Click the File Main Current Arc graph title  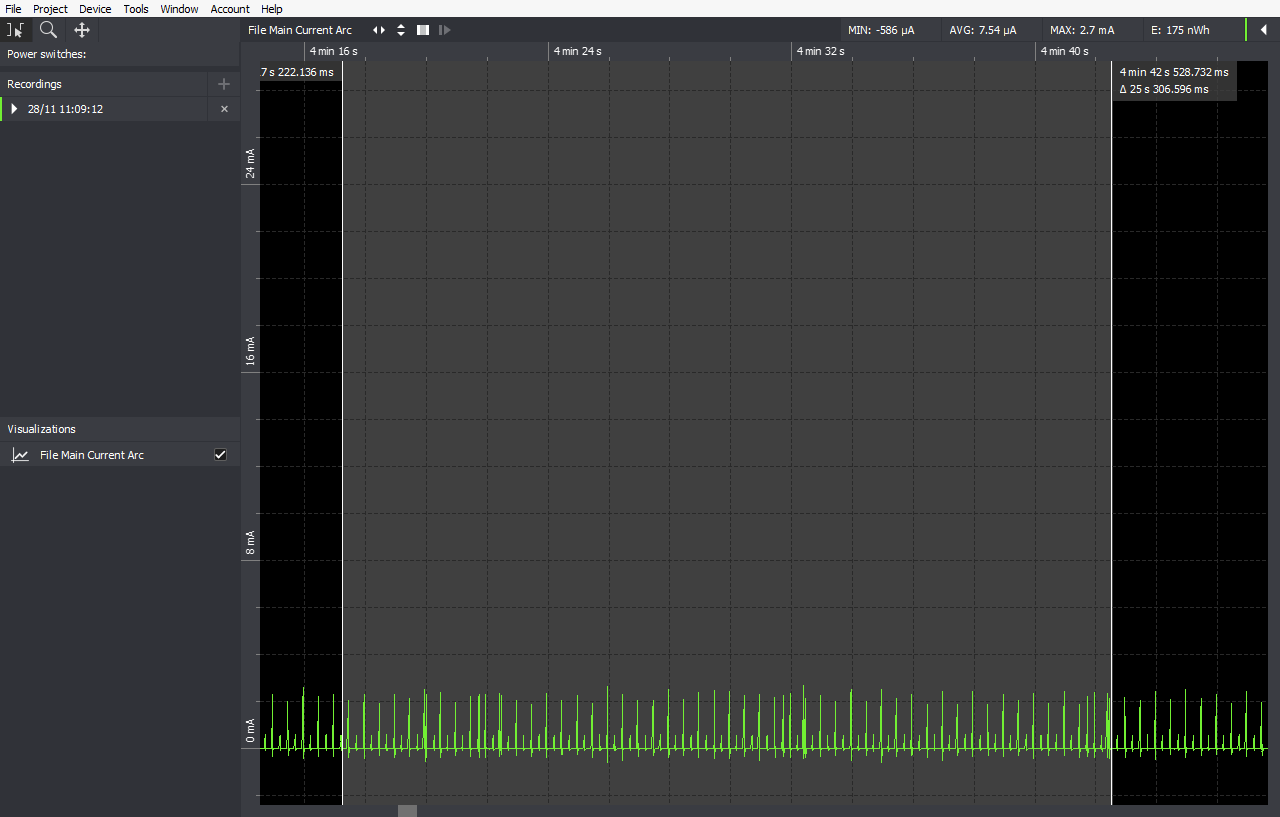[300, 30]
